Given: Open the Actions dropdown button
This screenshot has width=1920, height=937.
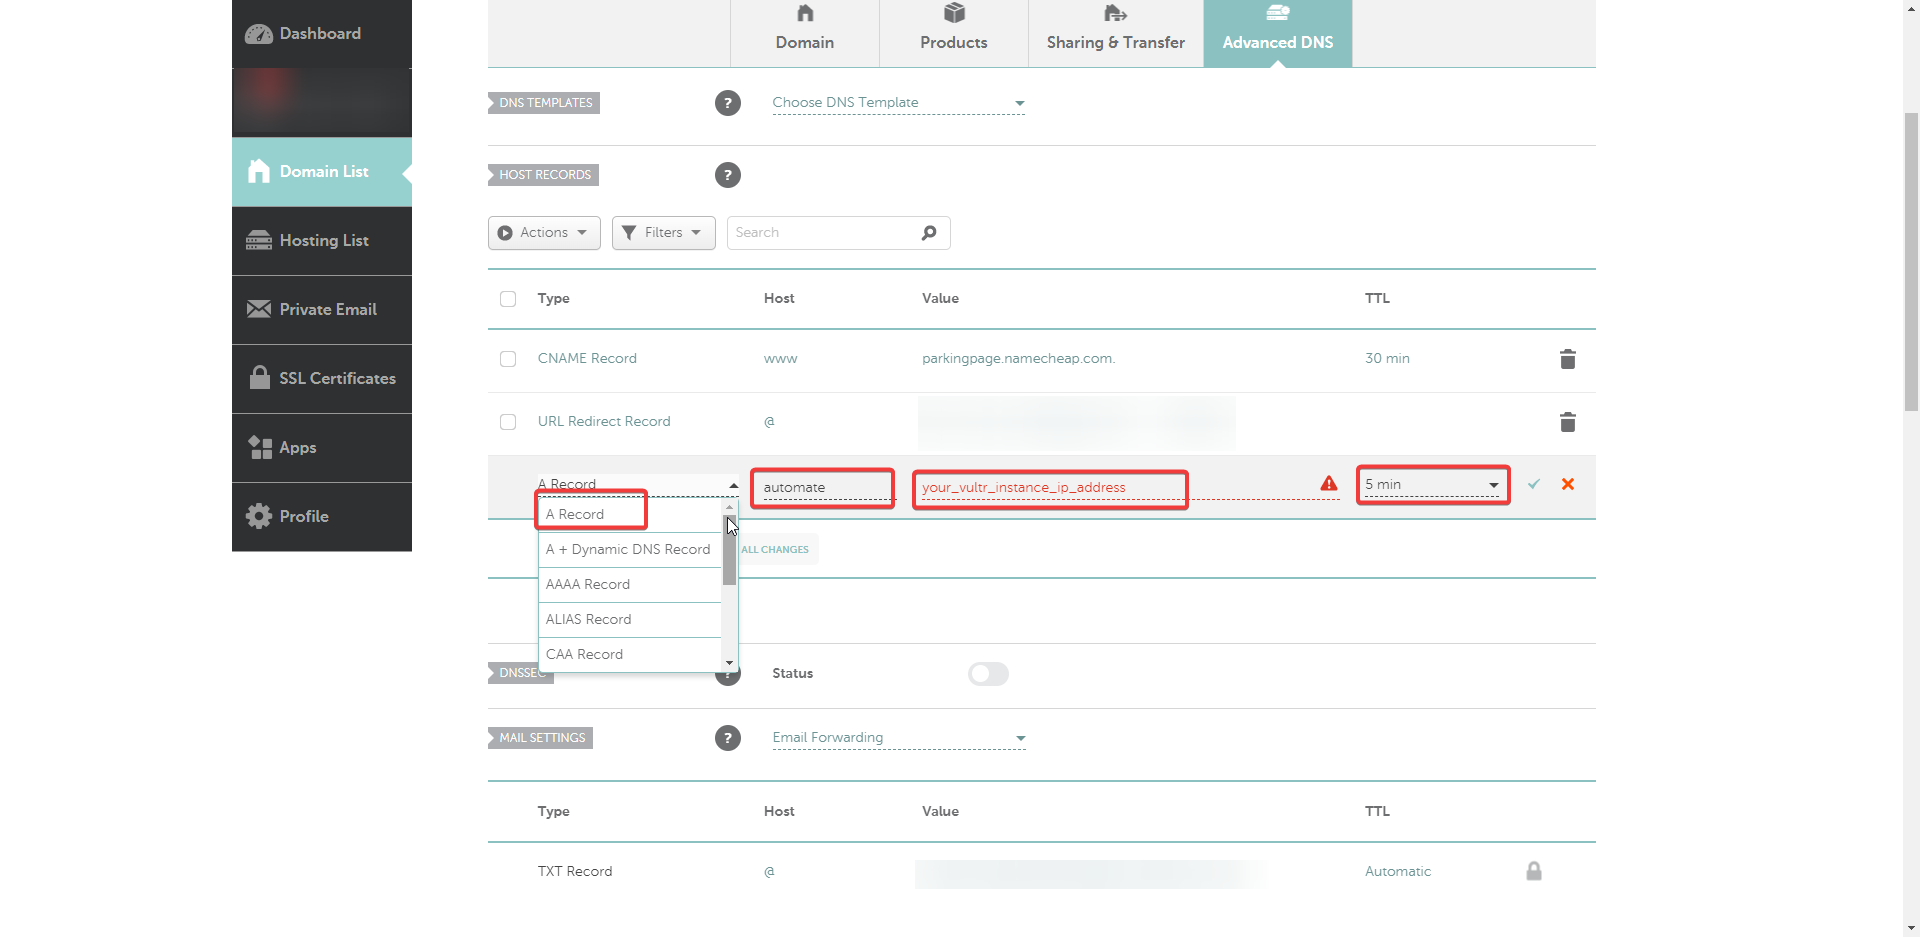Looking at the screenshot, I should pyautogui.click(x=544, y=233).
